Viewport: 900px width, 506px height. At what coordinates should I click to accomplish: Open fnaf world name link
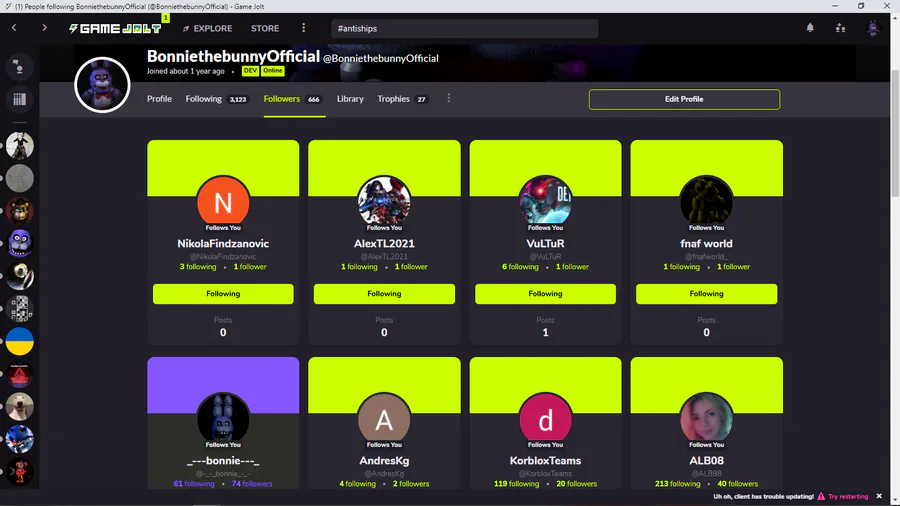click(707, 243)
